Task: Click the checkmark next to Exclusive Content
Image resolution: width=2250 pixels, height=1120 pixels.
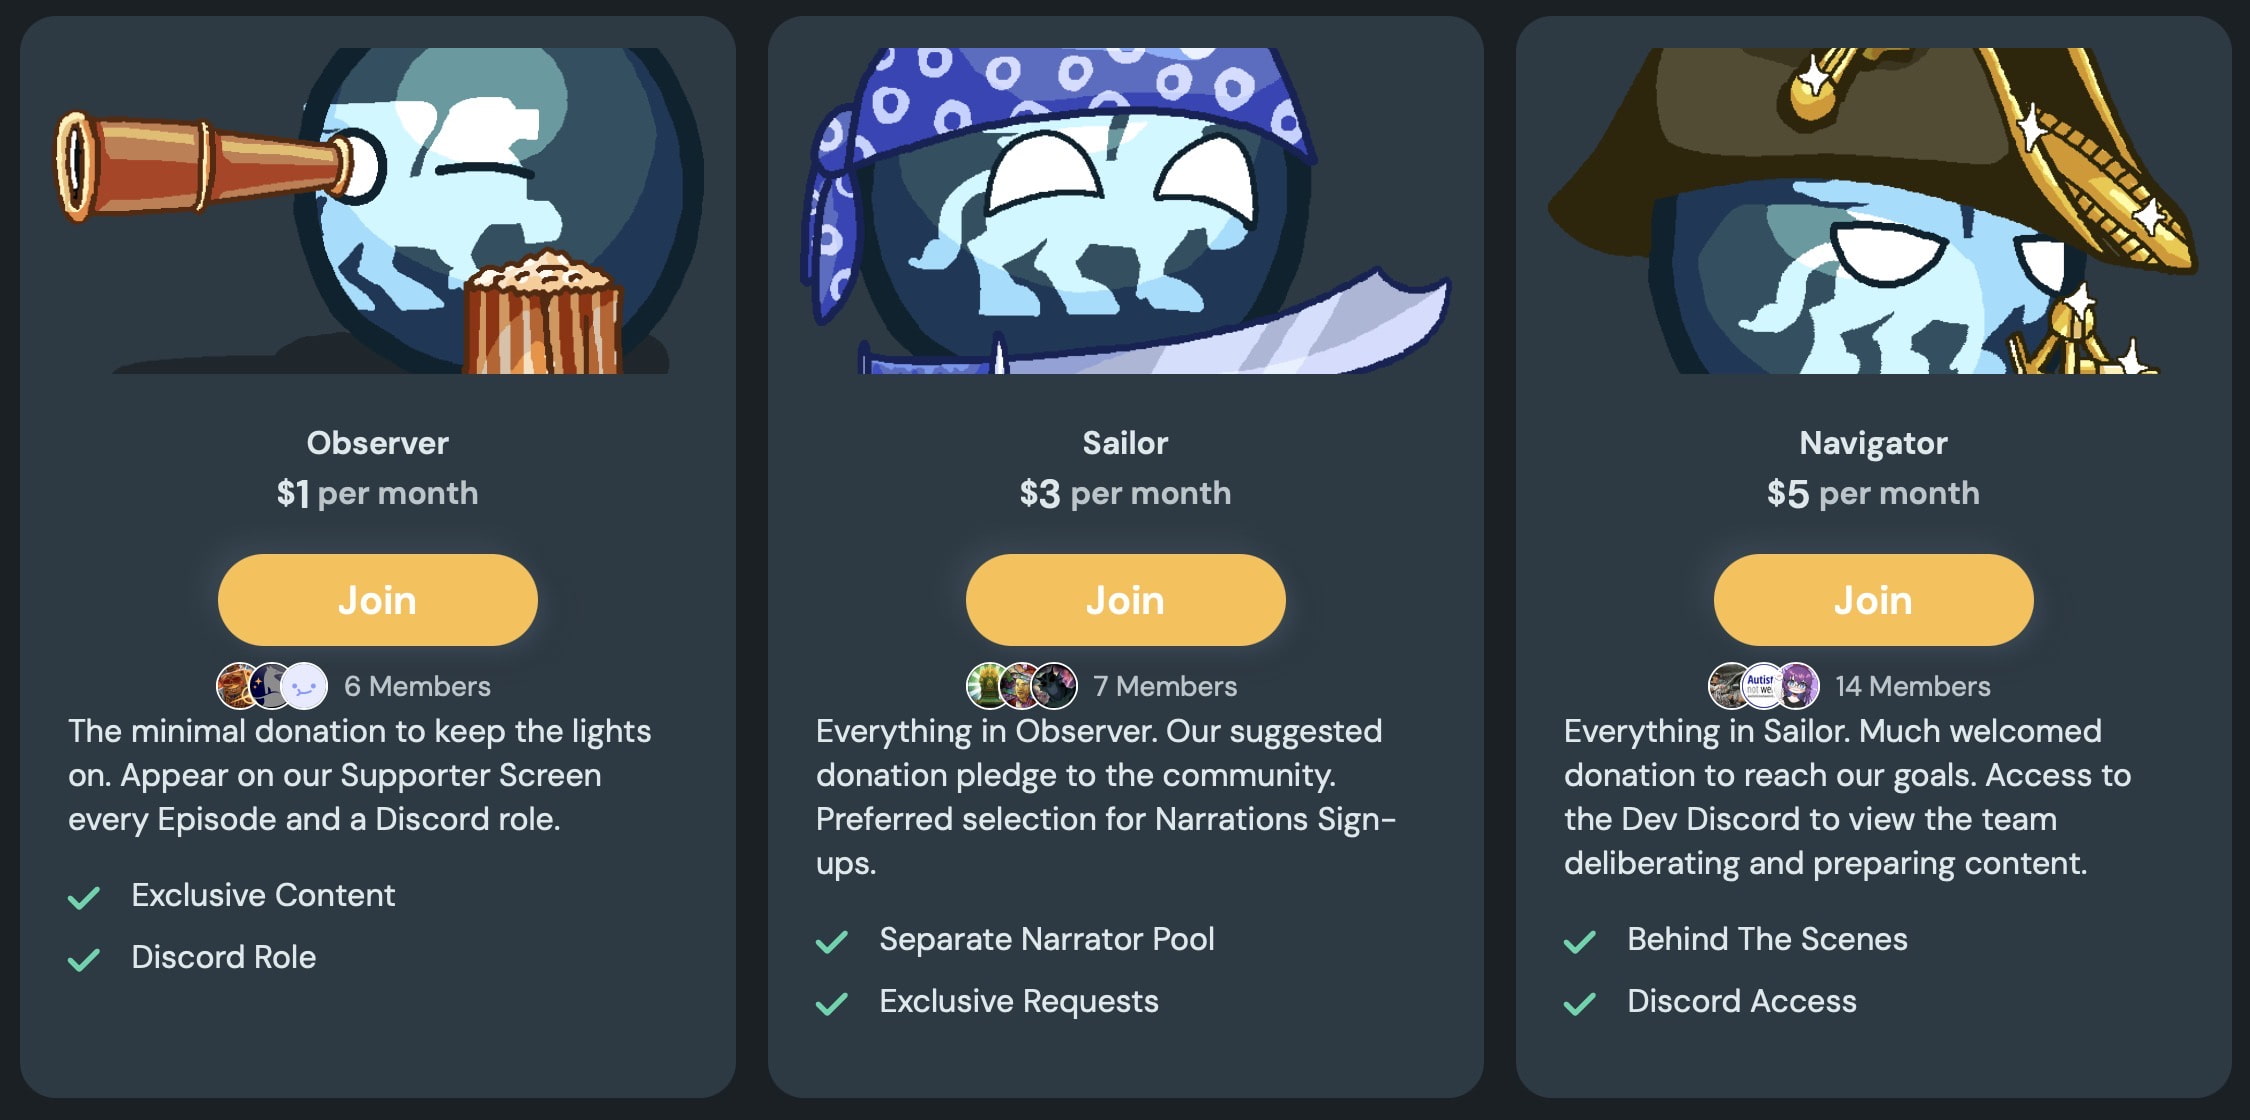Action: 84,896
